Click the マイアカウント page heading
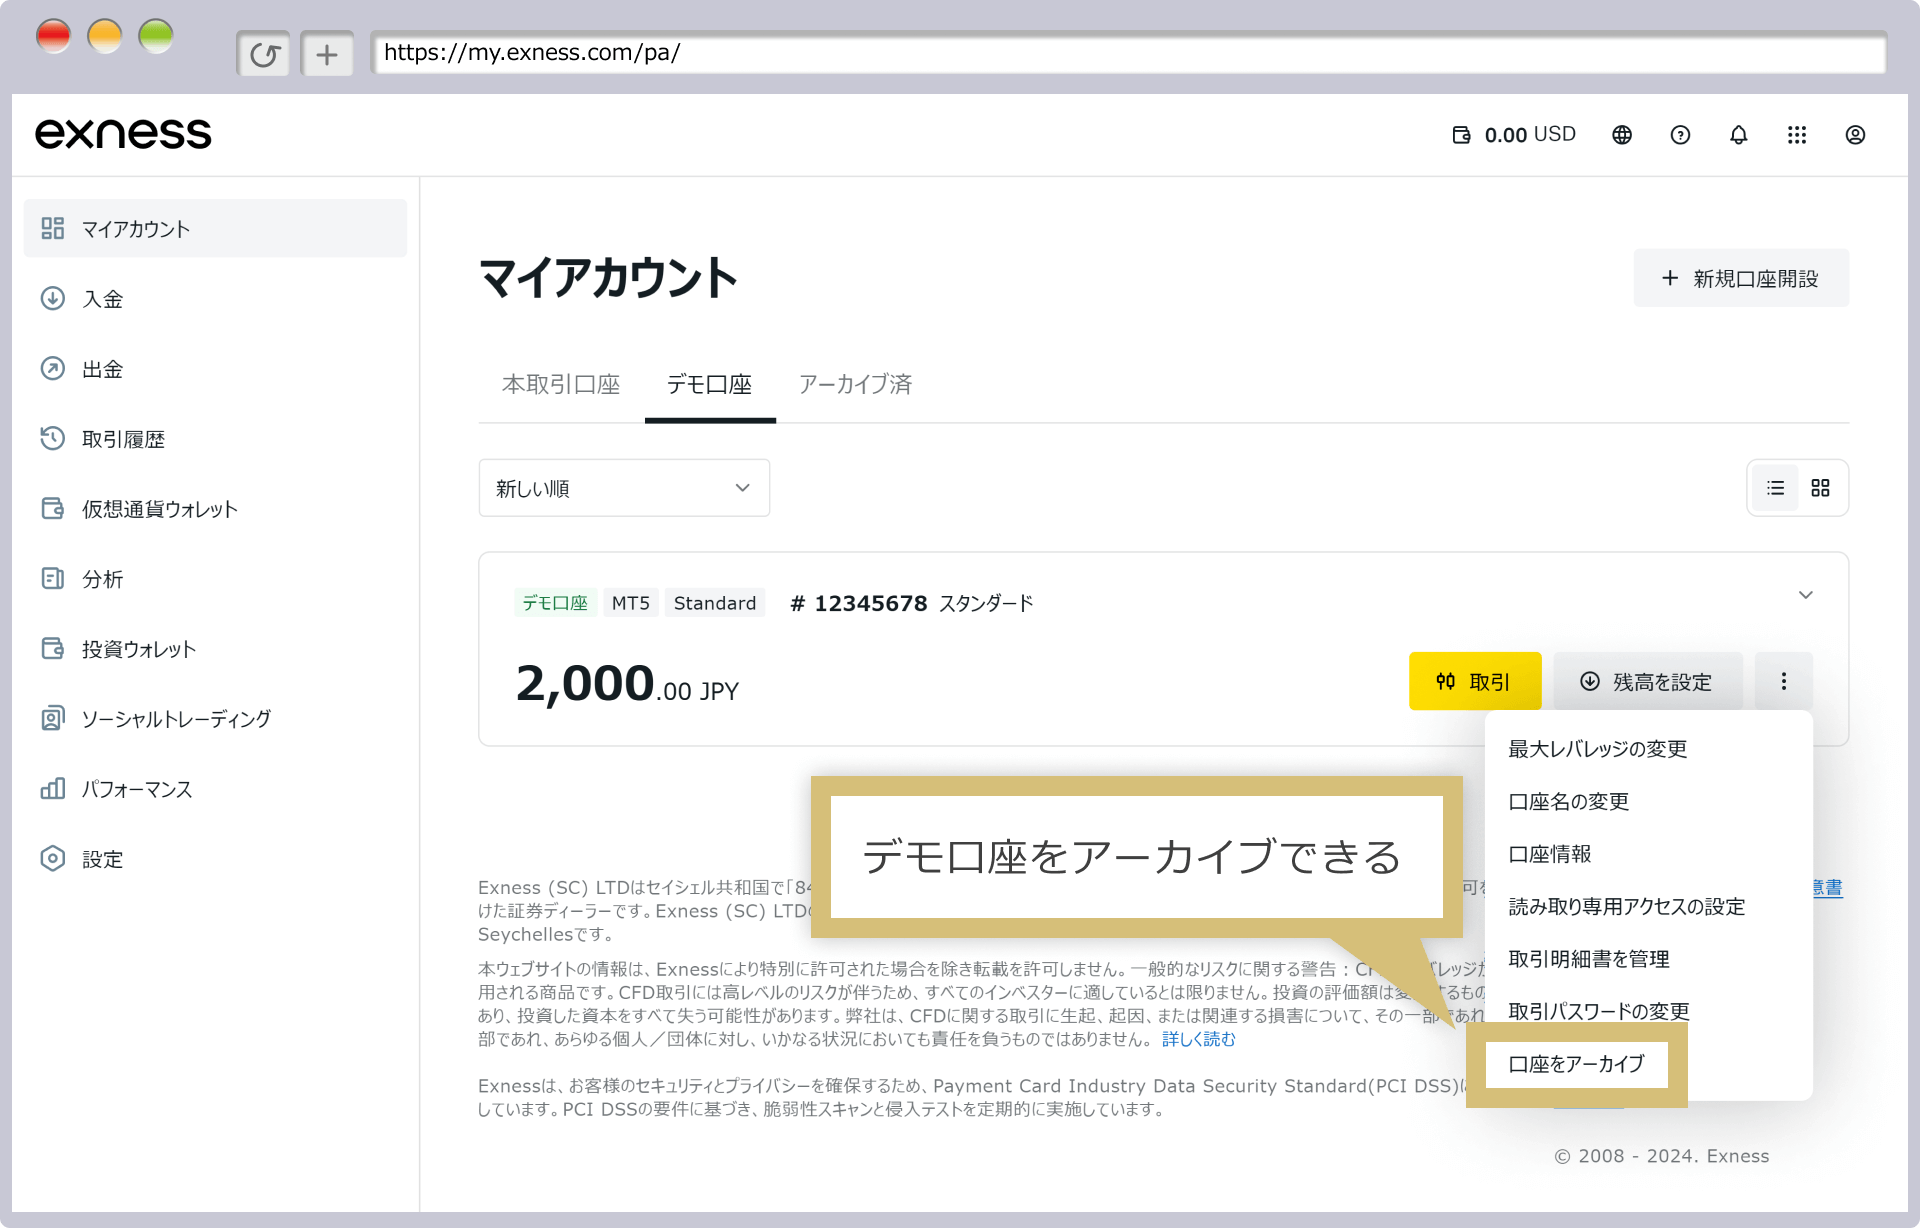Image resolution: width=1920 pixels, height=1228 pixels. (608, 278)
